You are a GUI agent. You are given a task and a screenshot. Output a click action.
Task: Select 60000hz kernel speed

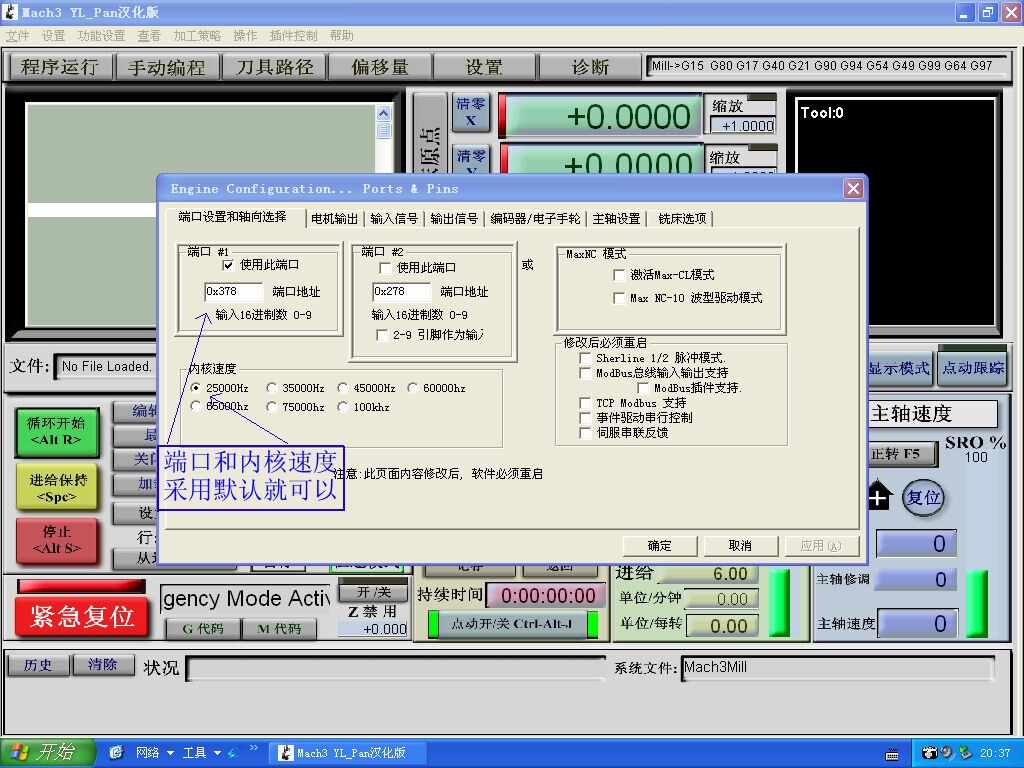[x=412, y=388]
